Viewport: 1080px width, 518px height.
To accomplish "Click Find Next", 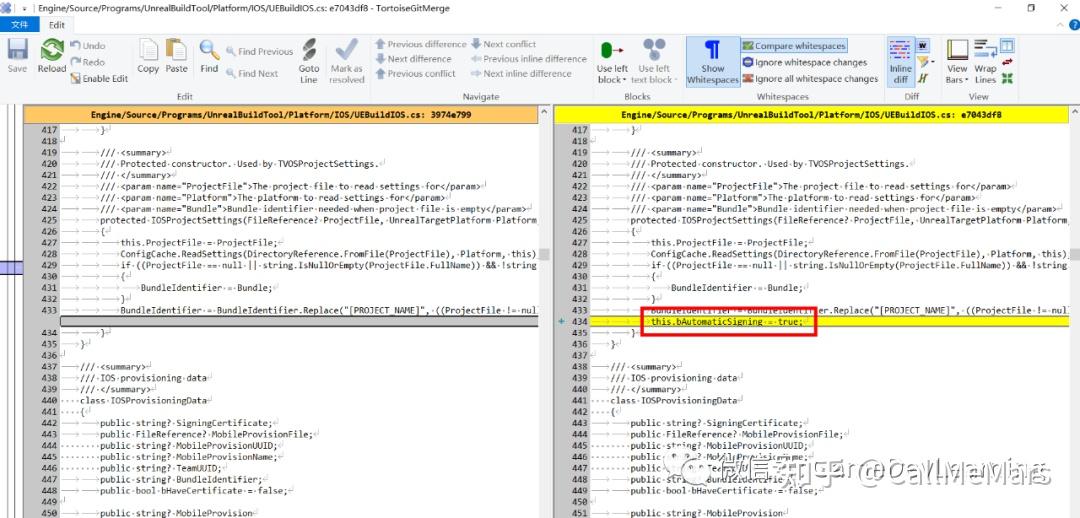I will click(x=252, y=73).
